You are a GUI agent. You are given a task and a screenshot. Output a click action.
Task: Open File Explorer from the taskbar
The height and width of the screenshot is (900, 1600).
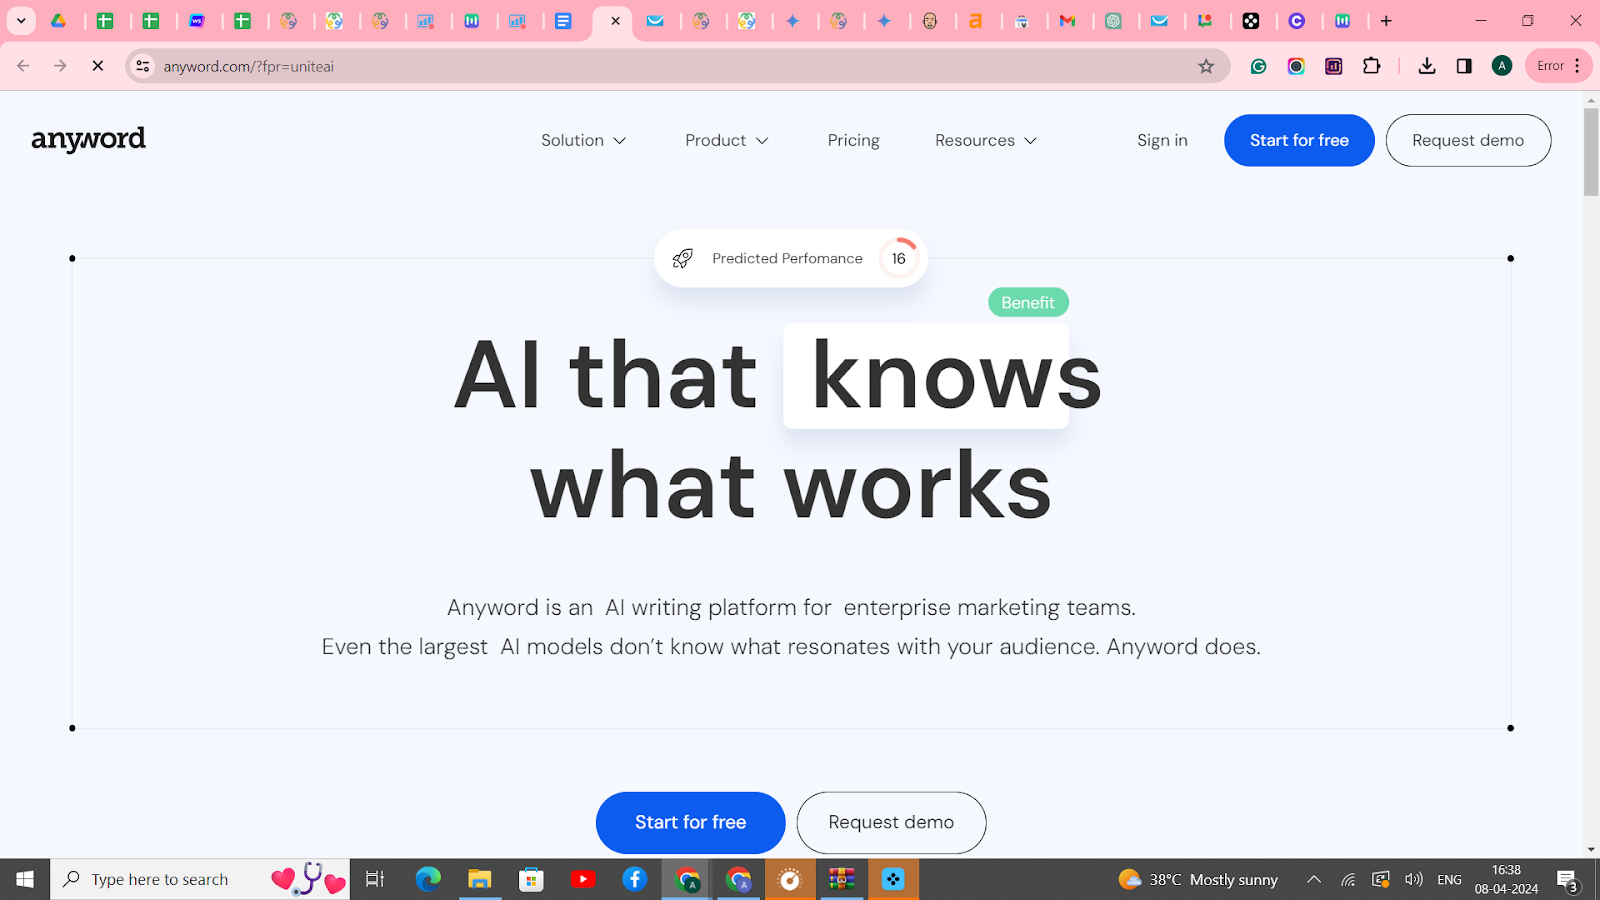(x=480, y=879)
